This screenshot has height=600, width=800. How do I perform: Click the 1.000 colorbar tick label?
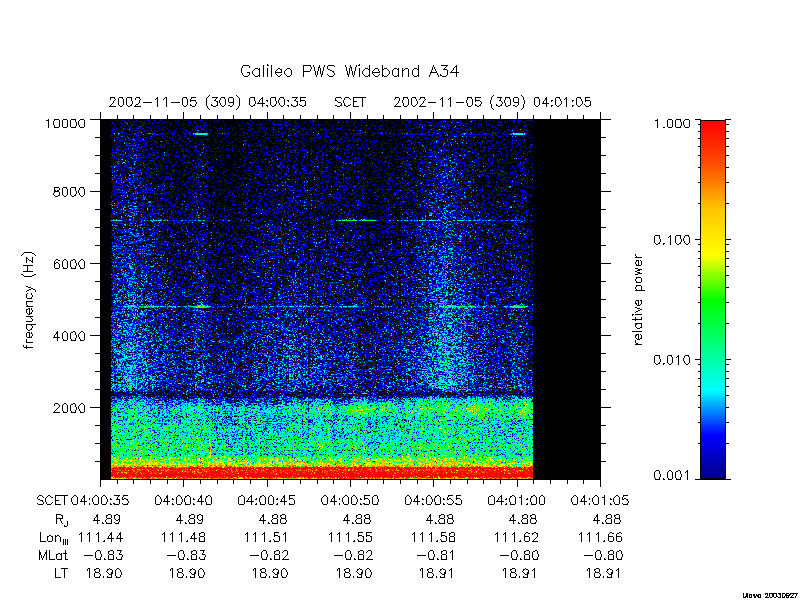pos(673,123)
